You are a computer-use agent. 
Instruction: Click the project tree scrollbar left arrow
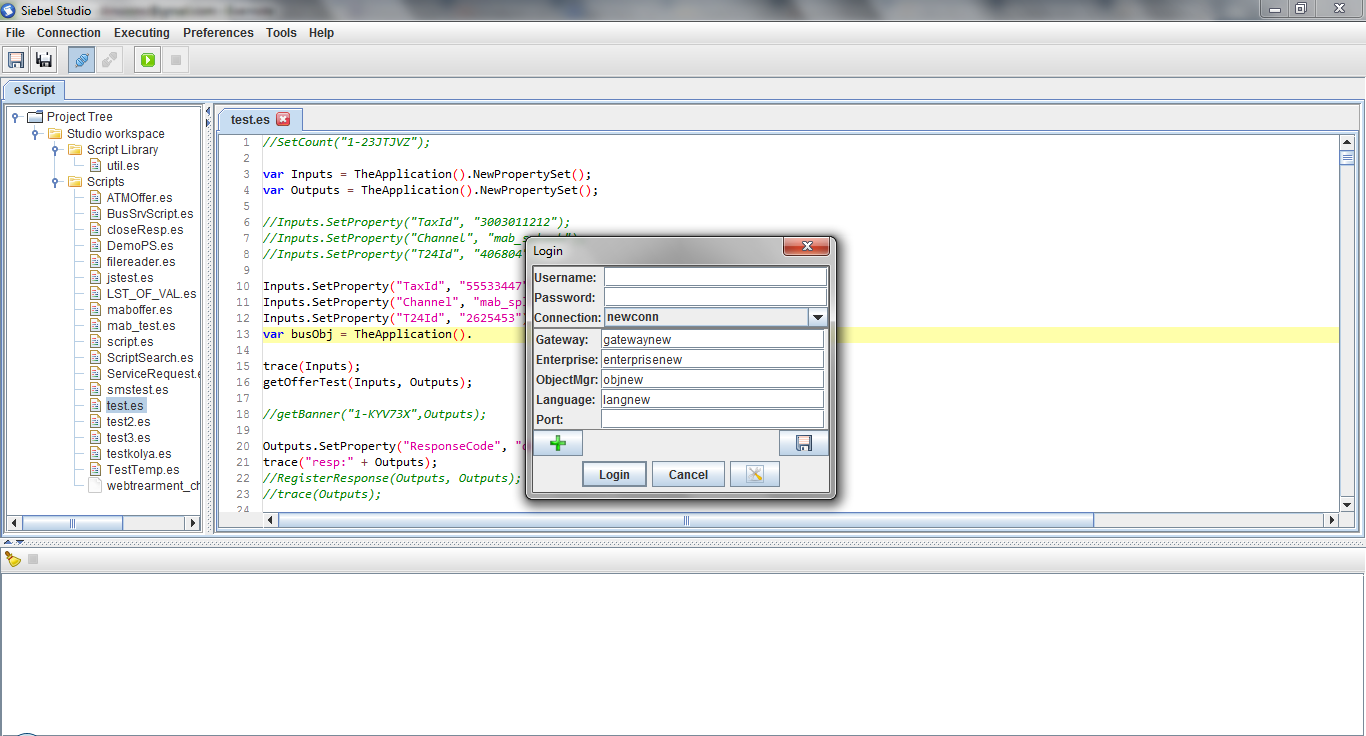(x=14, y=523)
